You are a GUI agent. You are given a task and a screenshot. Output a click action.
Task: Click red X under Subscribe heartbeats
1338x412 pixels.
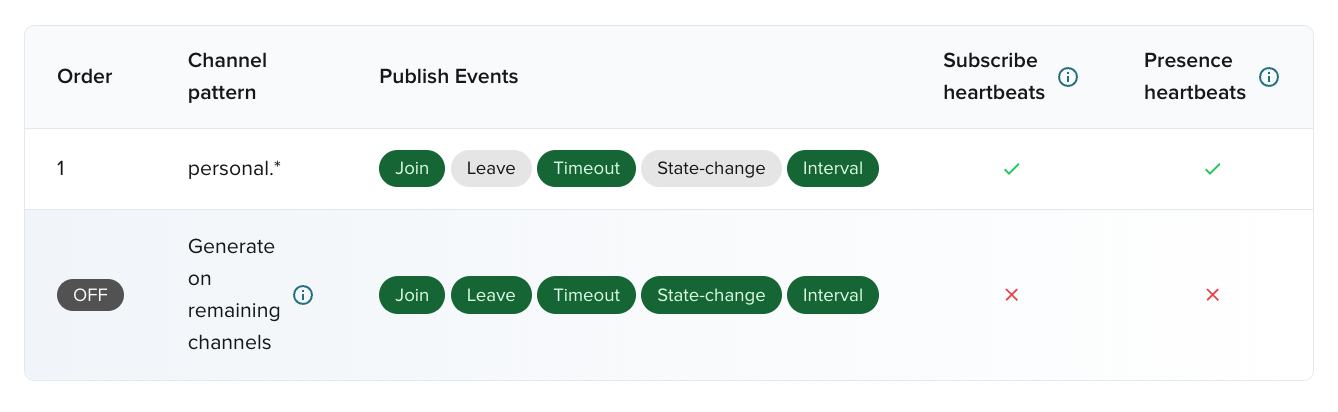click(1011, 295)
